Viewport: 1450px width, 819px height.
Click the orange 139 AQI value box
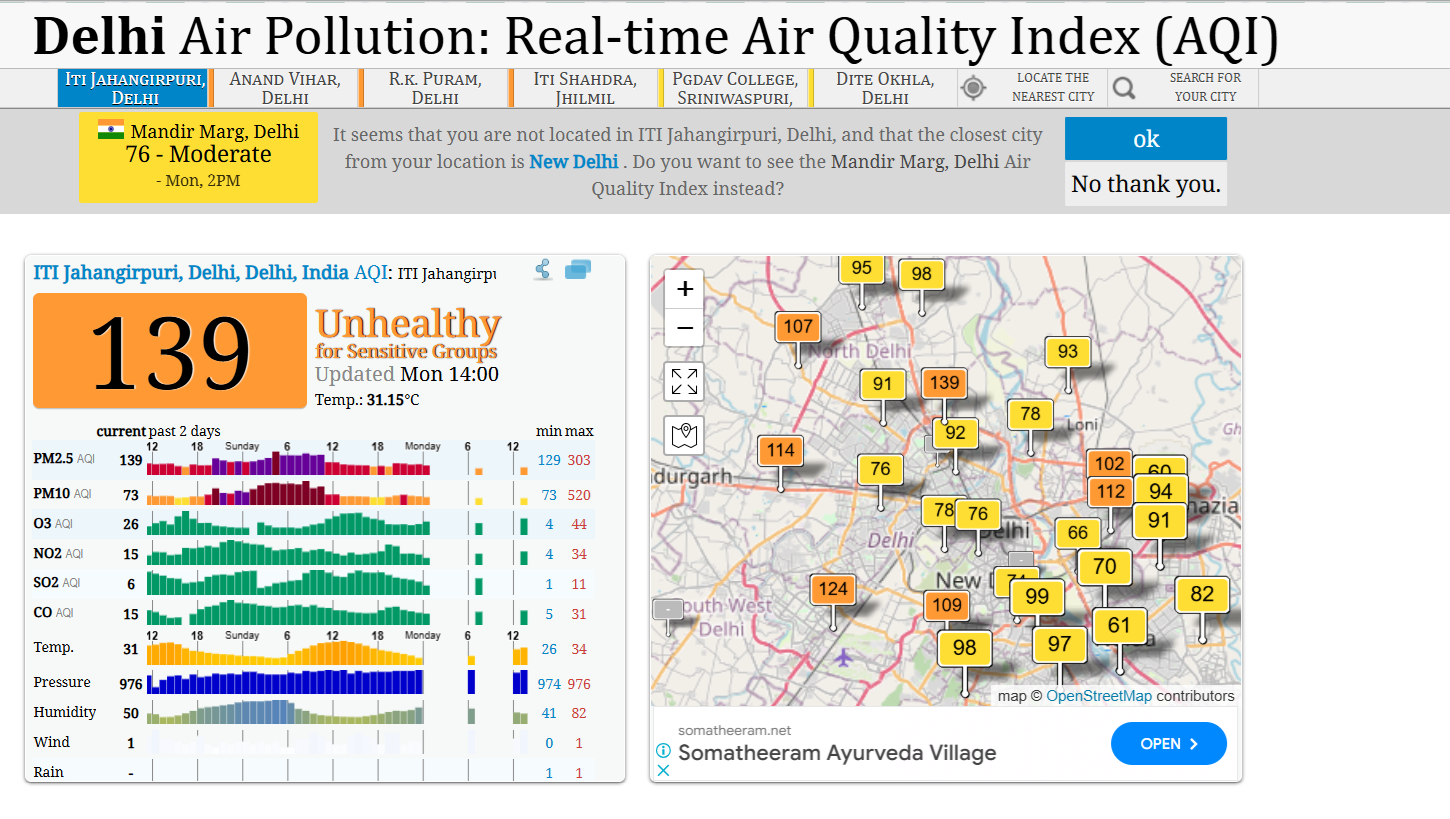tap(170, 351)
